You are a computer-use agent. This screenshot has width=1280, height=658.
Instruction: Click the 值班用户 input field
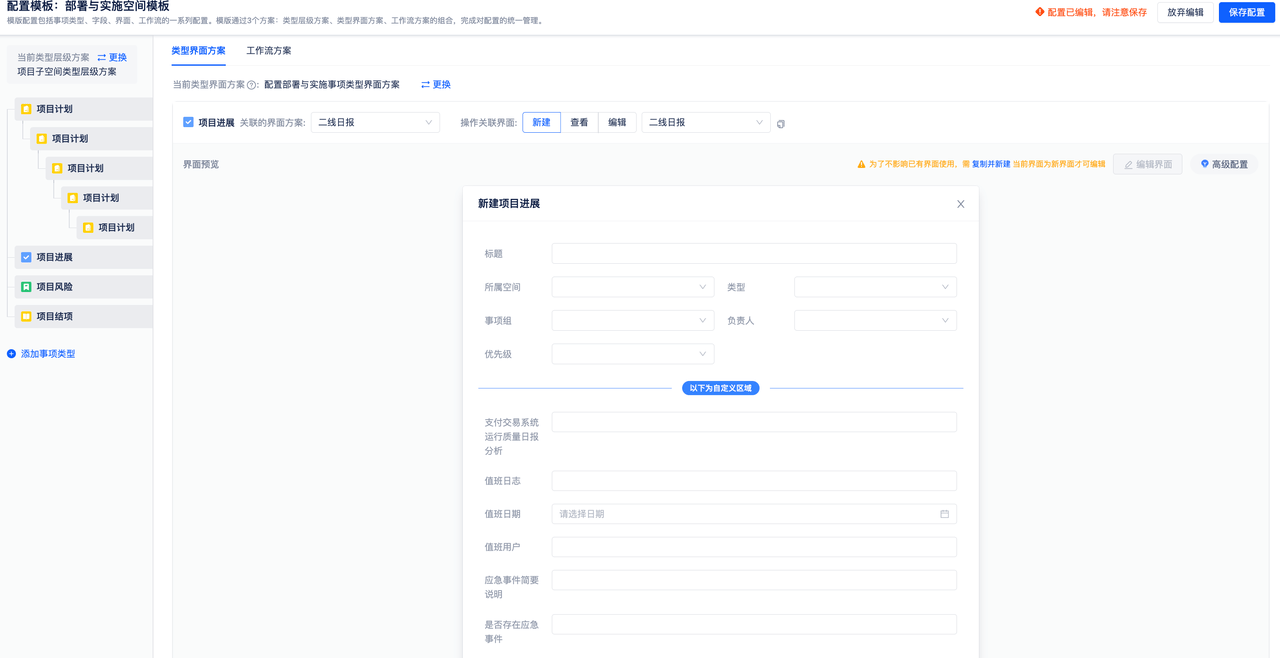pyautogui.click(x=754, y=547)
